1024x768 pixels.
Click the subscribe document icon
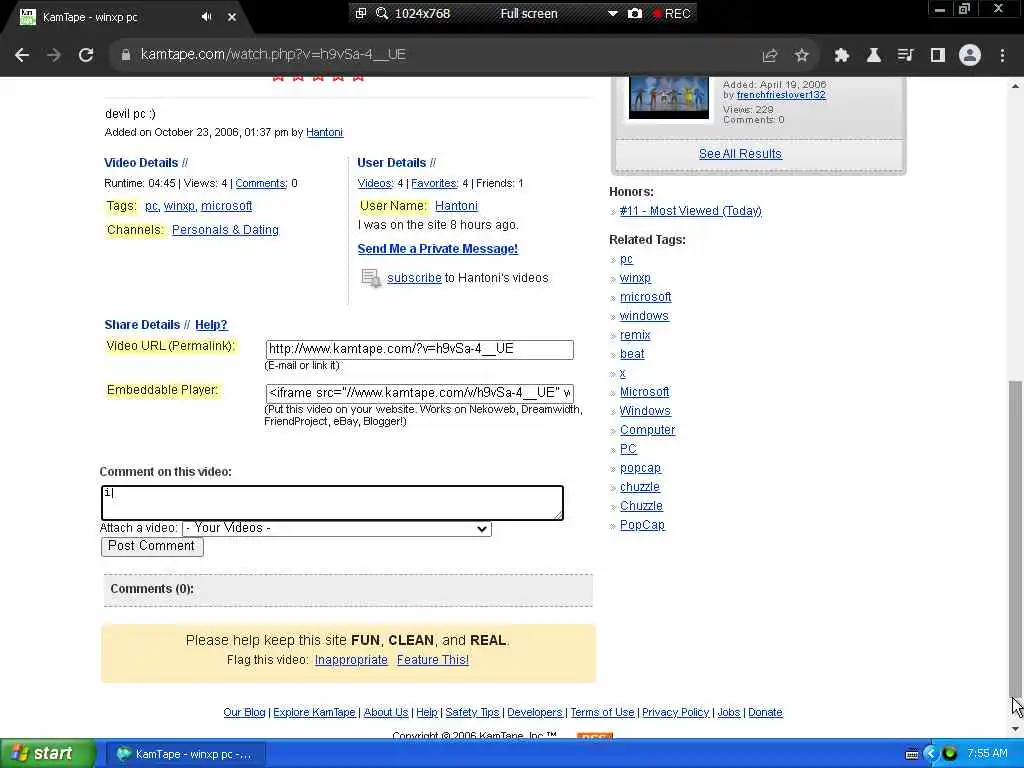click(x=371, y=278)
